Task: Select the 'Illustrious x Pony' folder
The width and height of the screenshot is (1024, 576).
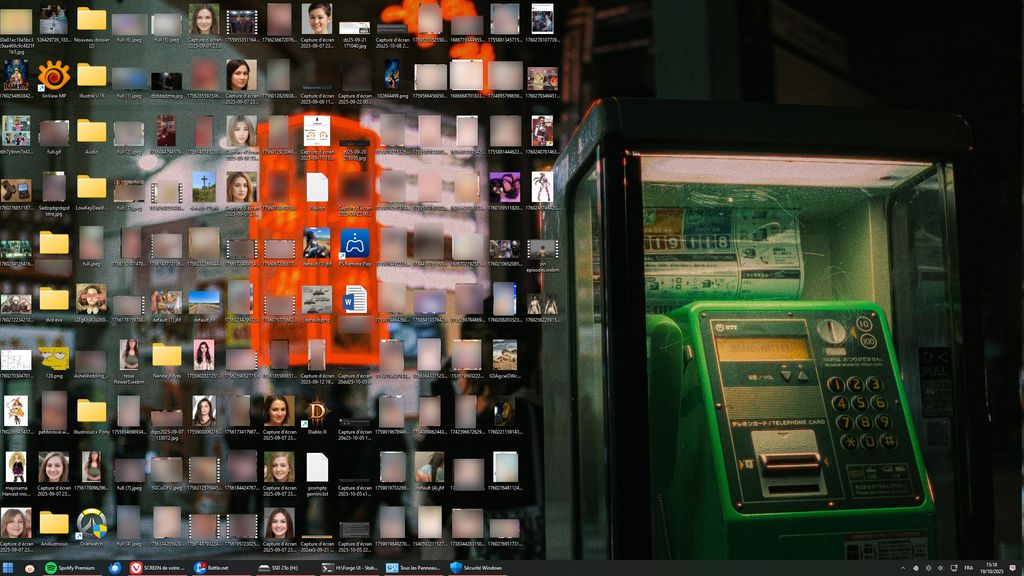Action: click(91, 417)
